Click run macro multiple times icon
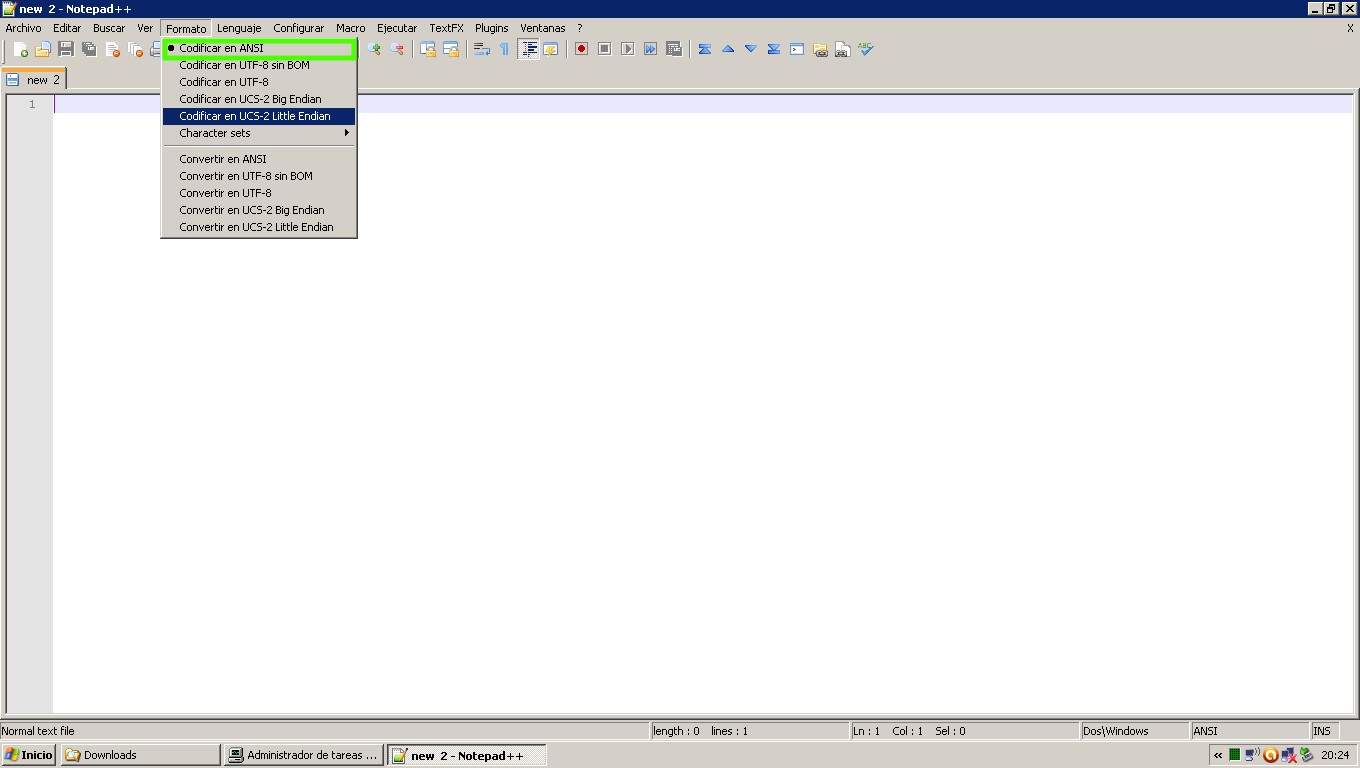Image resolution: width=1360 pixels, height=768 pixels. pos(650,49)
